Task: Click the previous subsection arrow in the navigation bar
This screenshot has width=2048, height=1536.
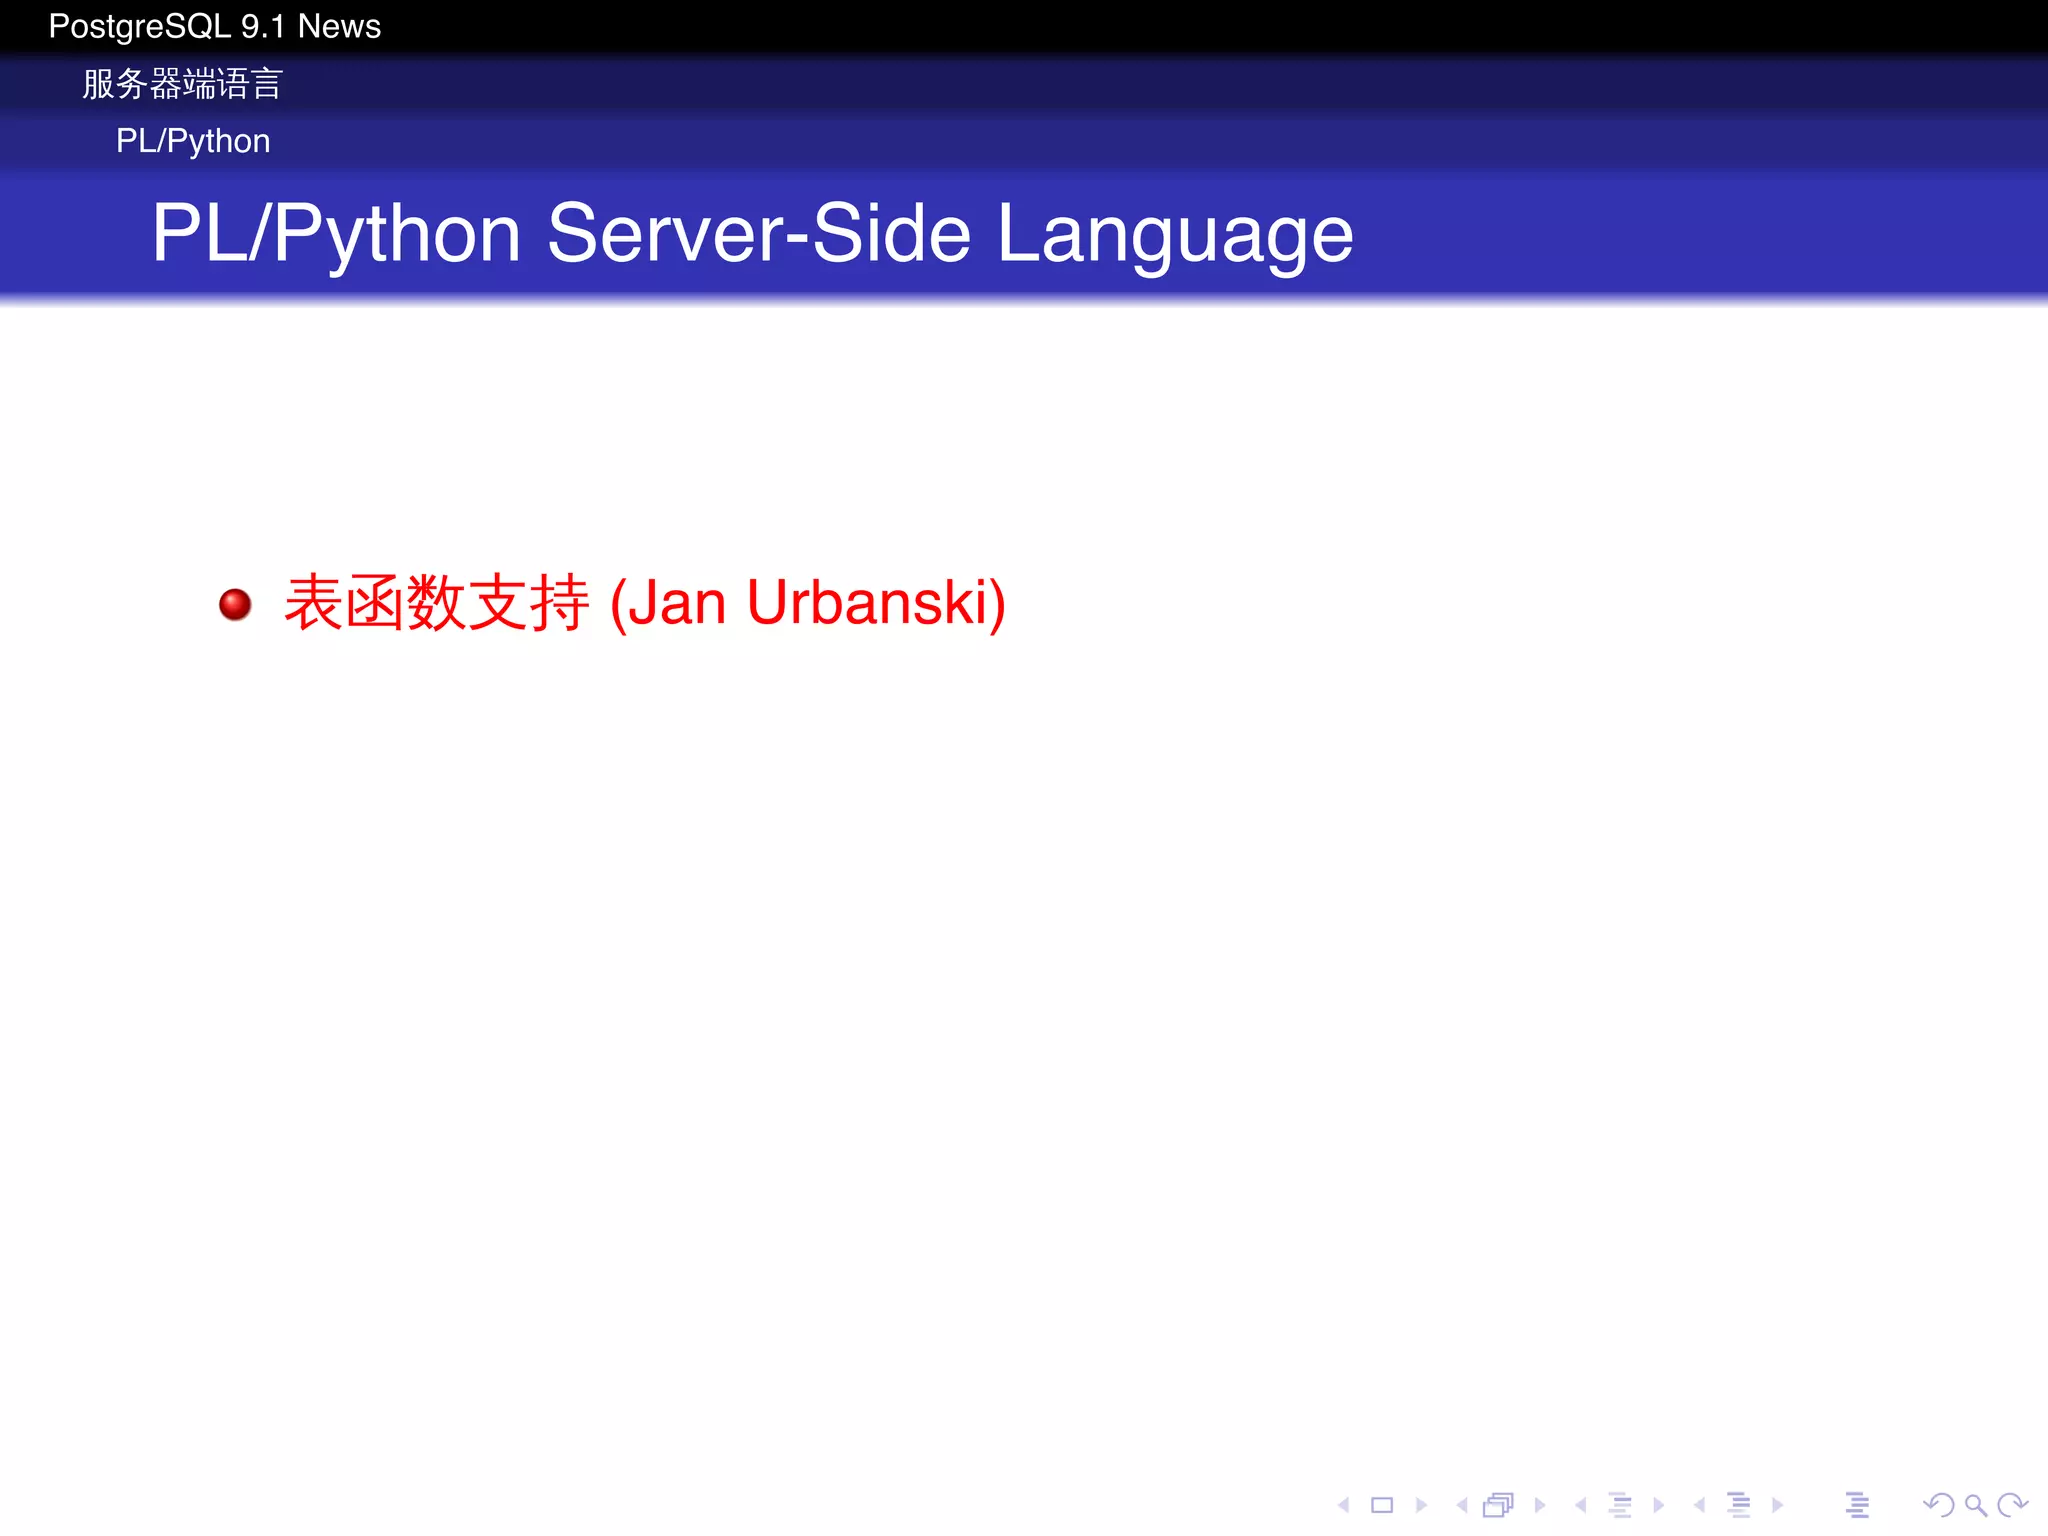Action: [1580, 1504]
